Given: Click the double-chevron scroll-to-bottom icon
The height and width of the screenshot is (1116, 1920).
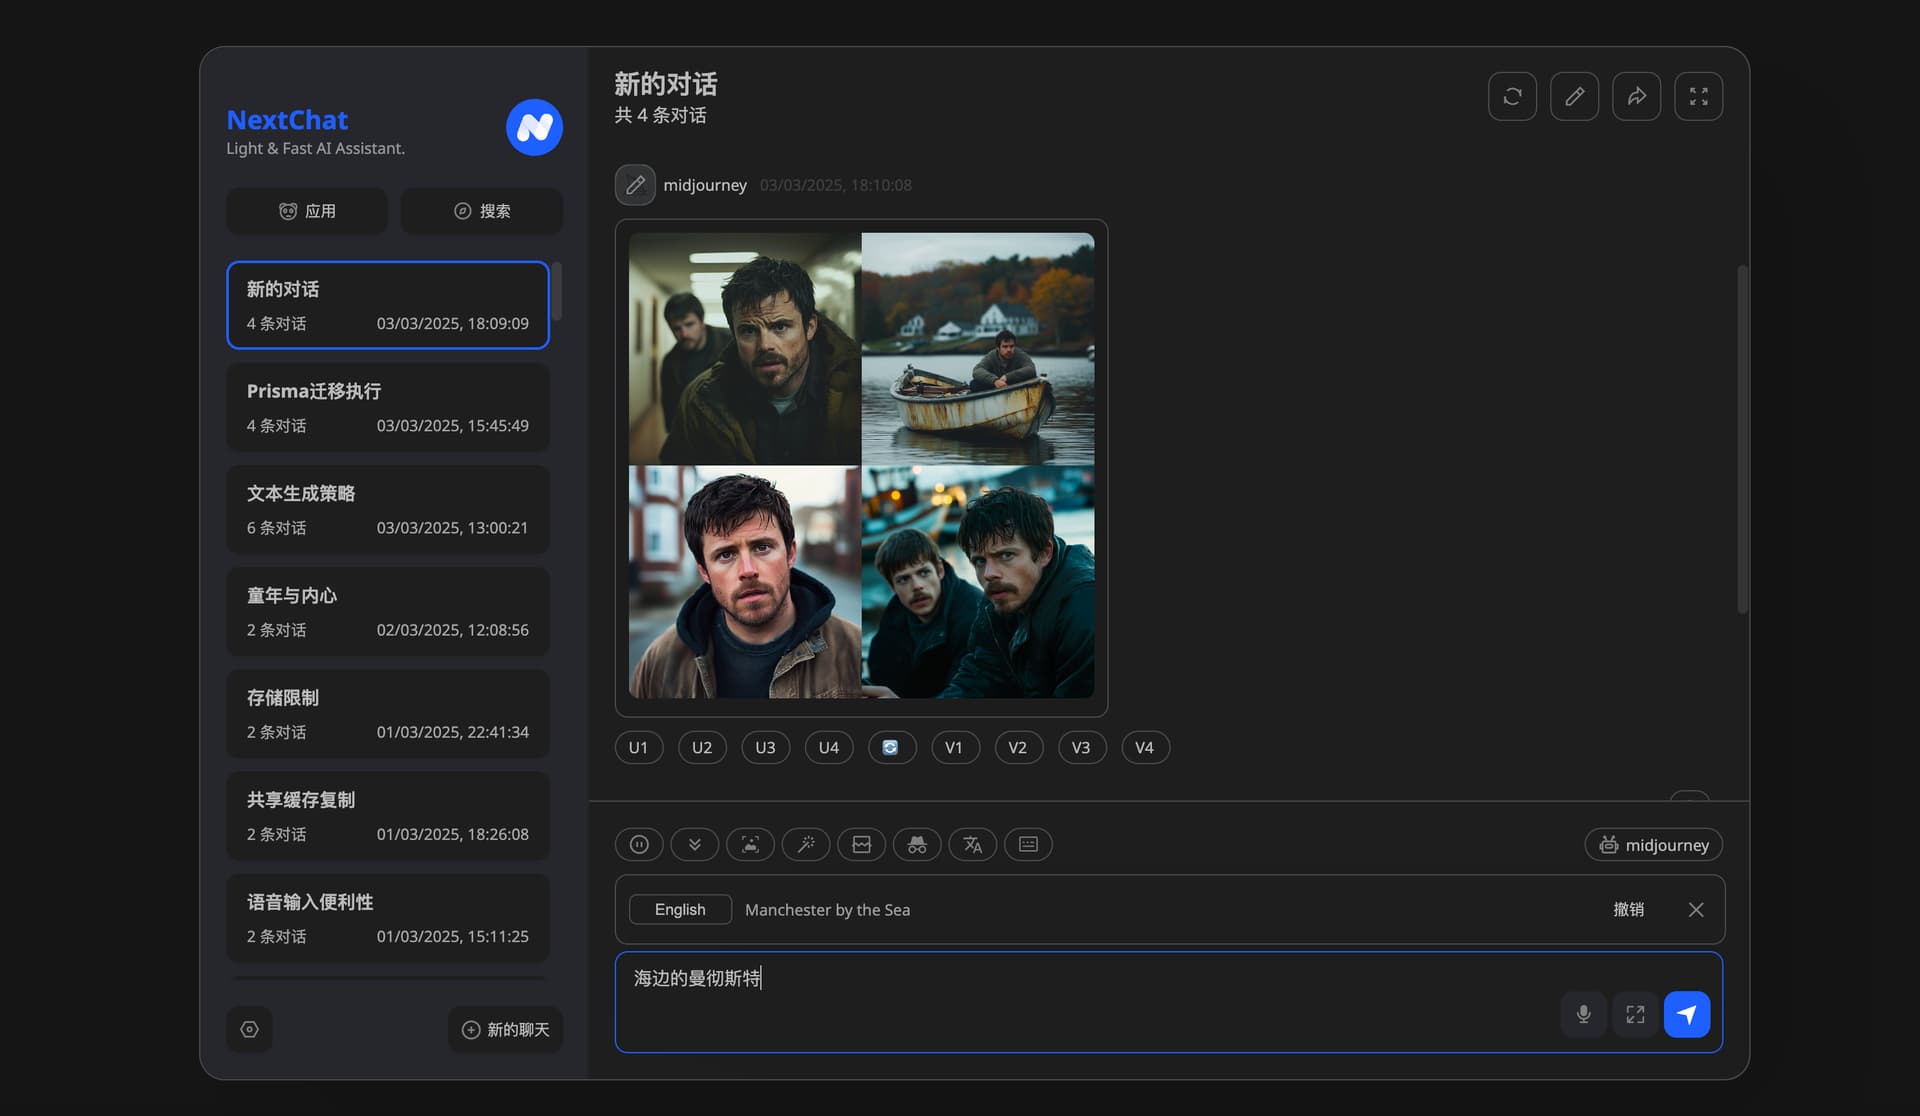Looking at the screenshot, I should [x=694, y=844].
